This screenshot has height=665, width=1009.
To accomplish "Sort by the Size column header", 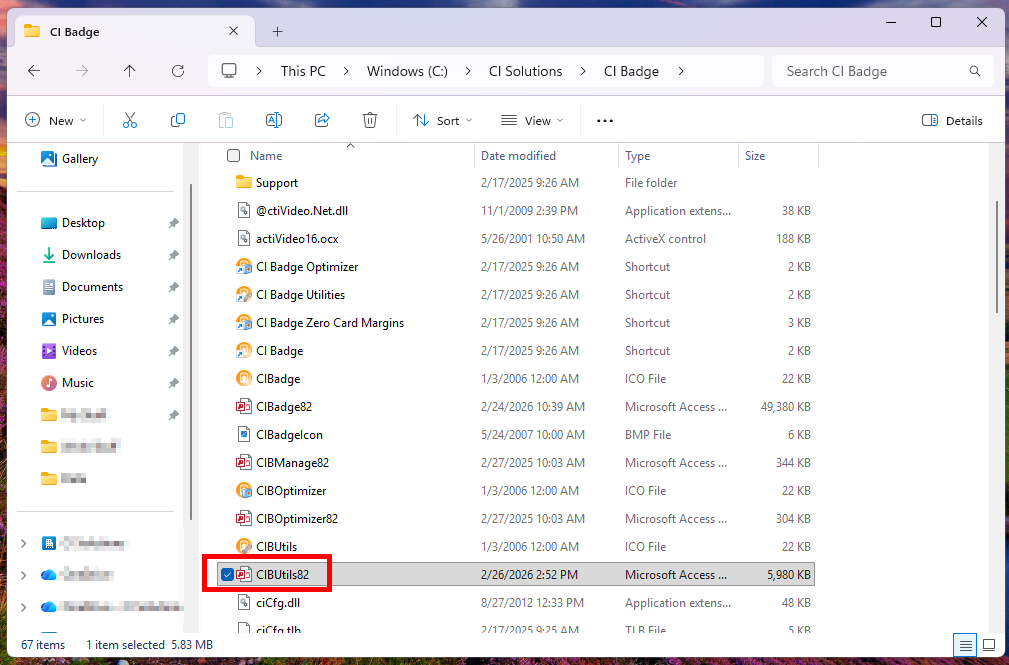I will click(755, 155).
